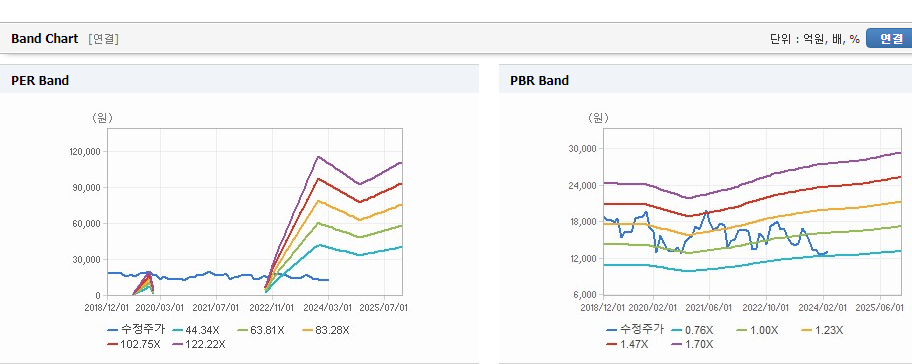Click the 6,000 axis label in PBR chart

[x=586, y=295]
